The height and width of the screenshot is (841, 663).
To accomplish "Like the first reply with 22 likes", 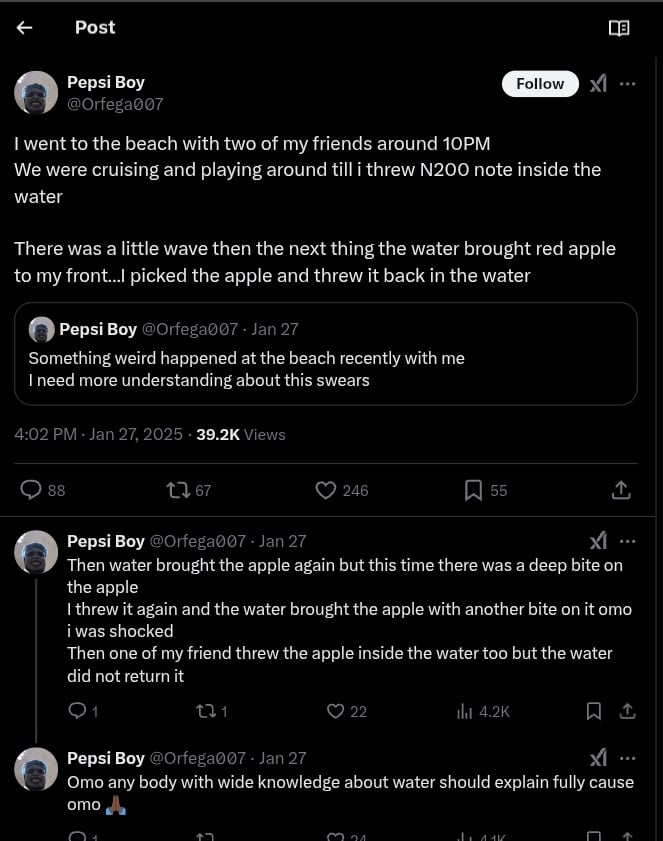I will click(336, 711).
